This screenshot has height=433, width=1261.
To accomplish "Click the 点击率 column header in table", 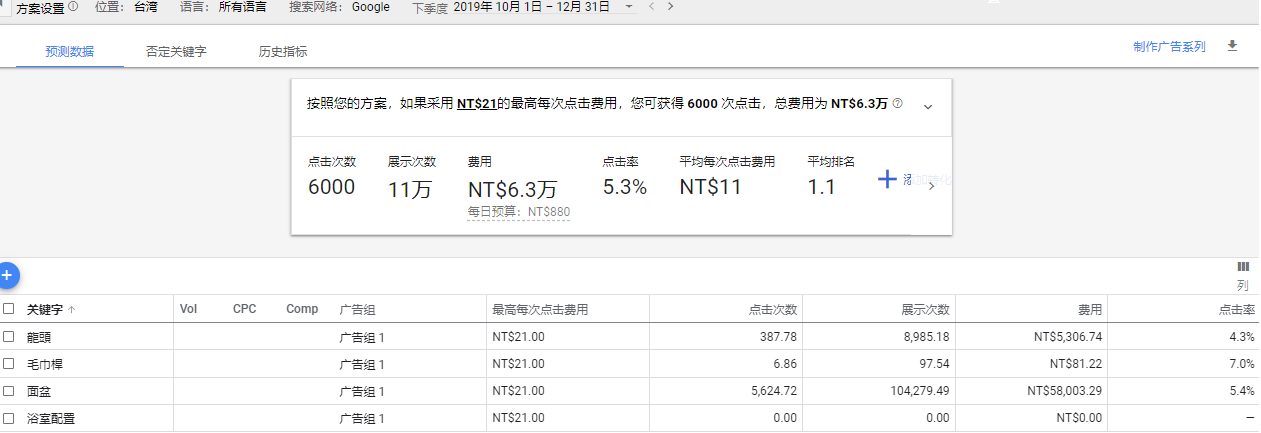I will click(1236, 310).
